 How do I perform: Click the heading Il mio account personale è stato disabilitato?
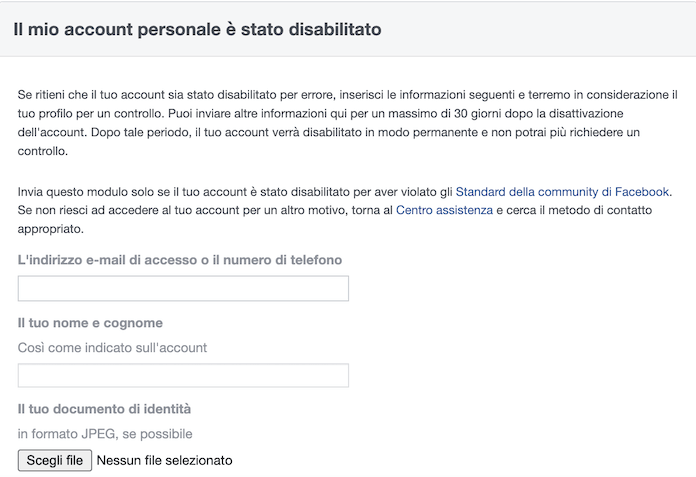[197, 29]
